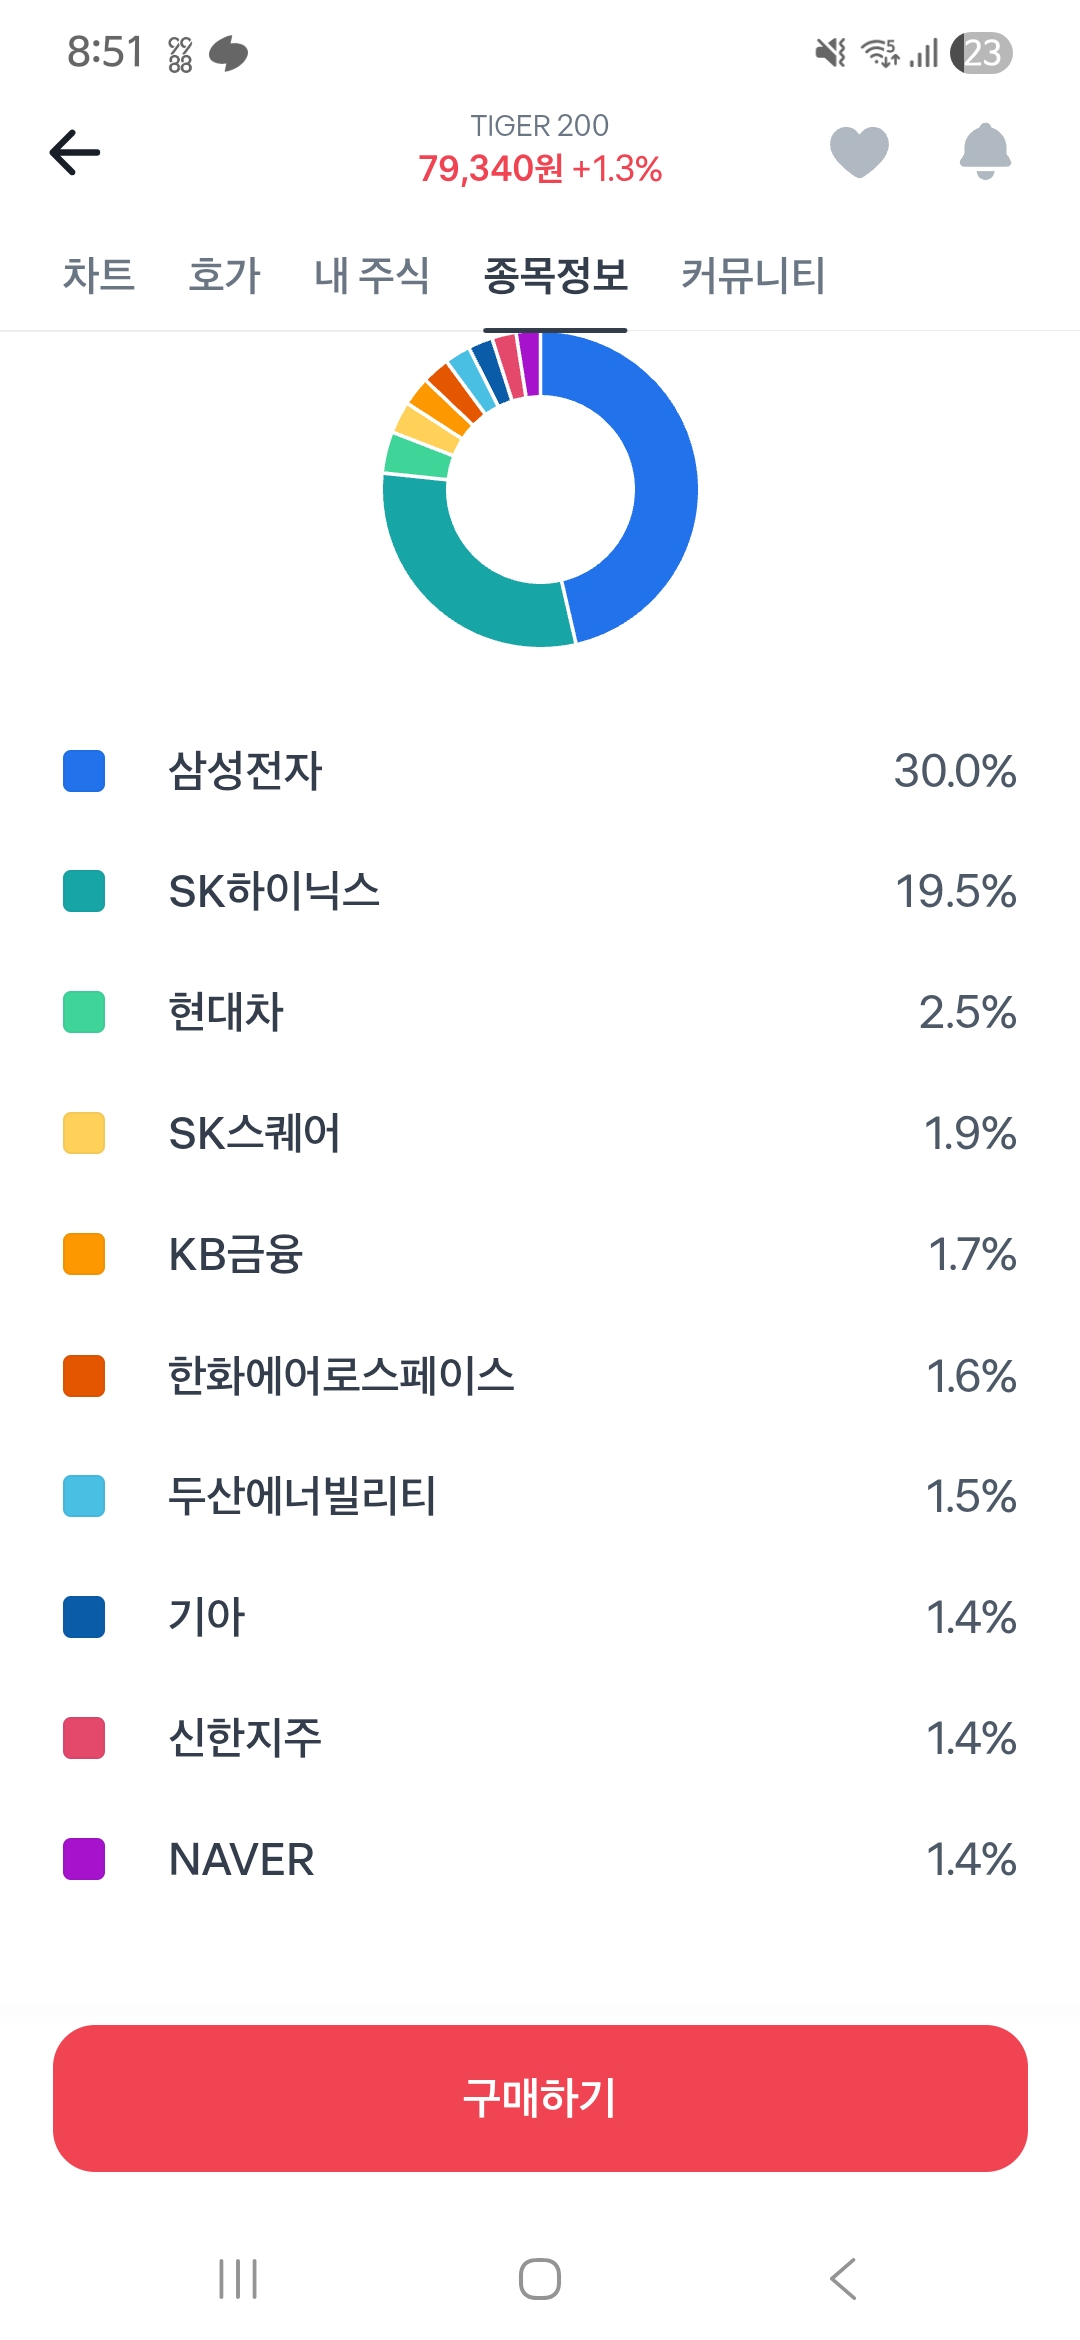Tap the bell price alert icon

pyautogui.click(x=985, y=152)
